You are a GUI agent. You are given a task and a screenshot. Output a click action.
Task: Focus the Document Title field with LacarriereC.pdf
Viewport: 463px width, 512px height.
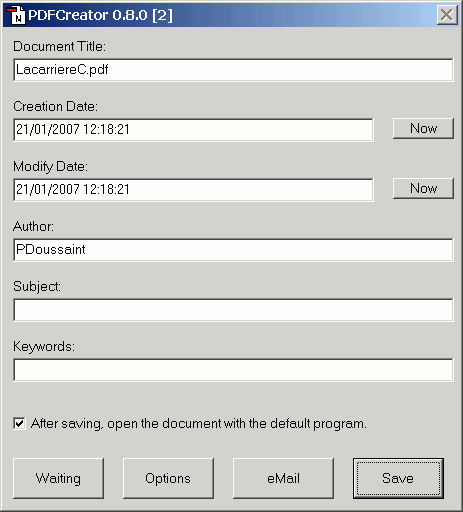click(x=233, y=70)
